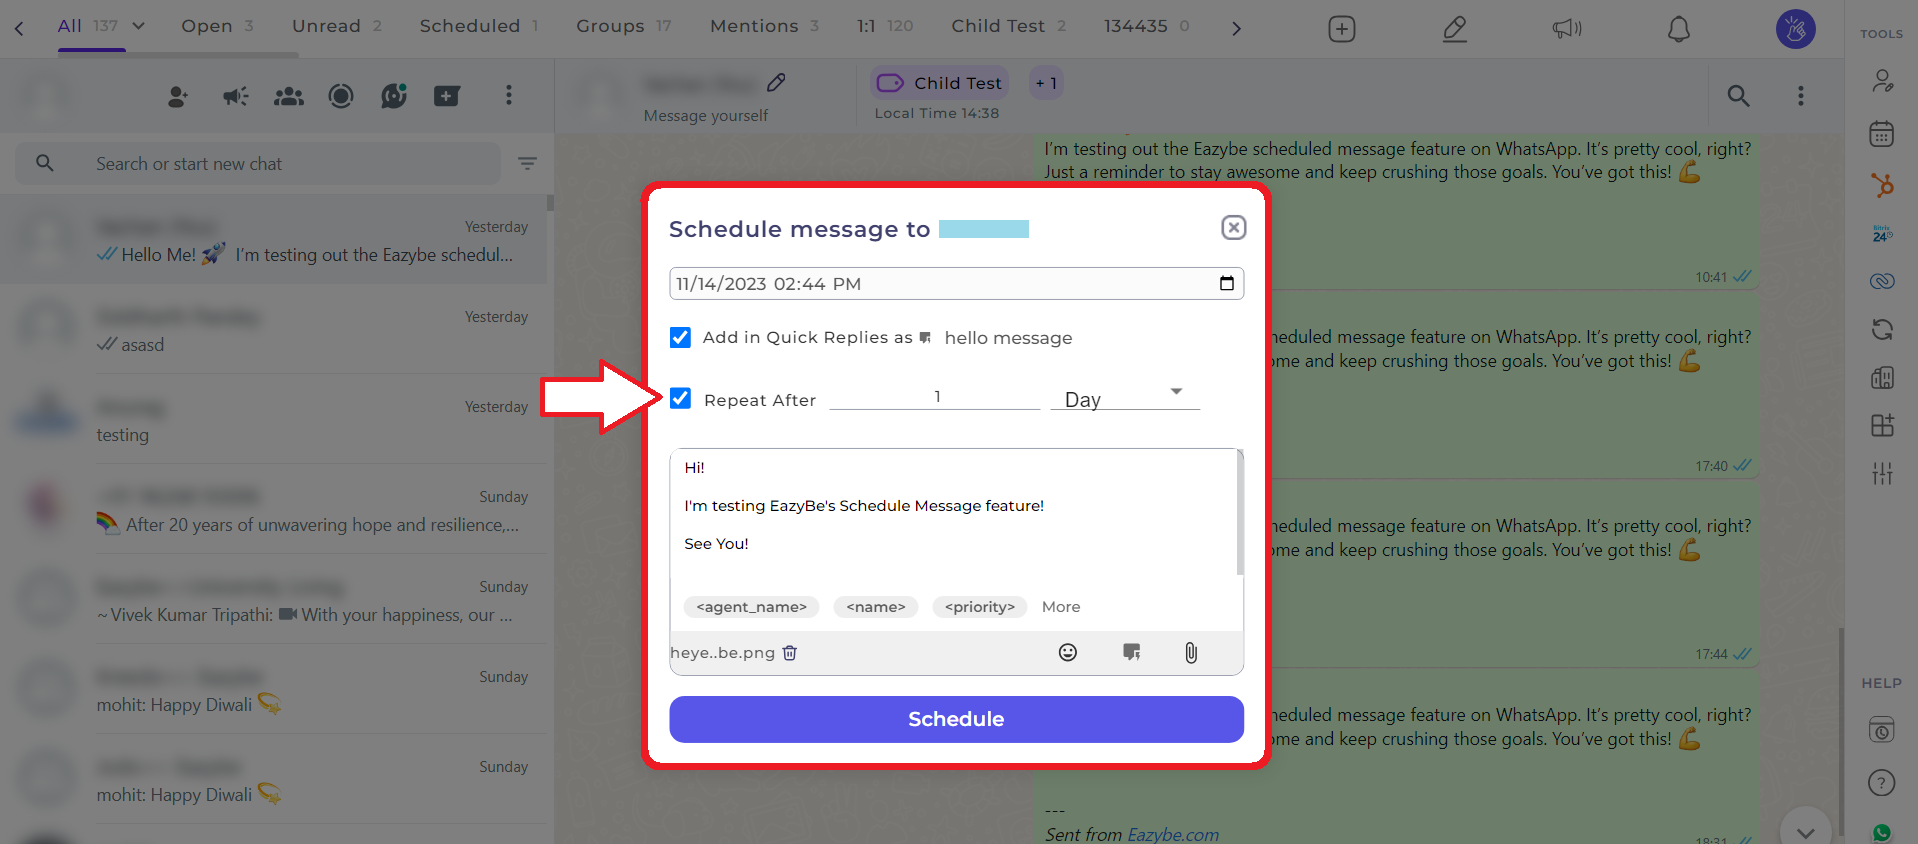The image size is (1918, 844).
Task: Uncheck Add in Quick Replies checkbox
Action: tap(680, 337)
